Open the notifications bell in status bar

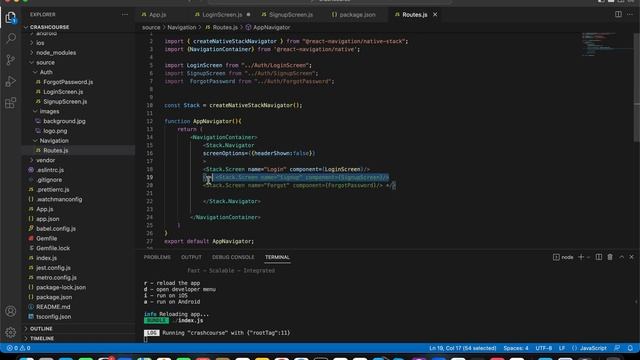tap(630, 348)
